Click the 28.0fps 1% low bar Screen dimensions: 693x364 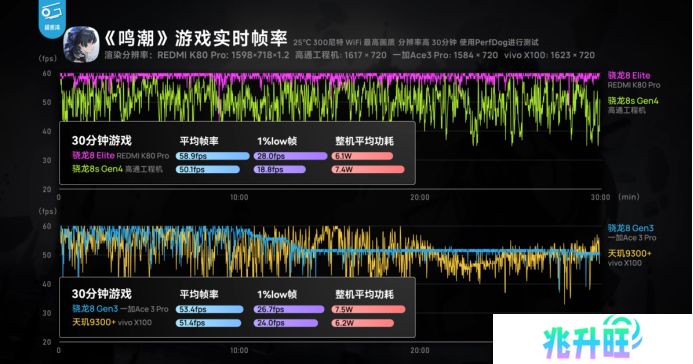tap(290, 156)
